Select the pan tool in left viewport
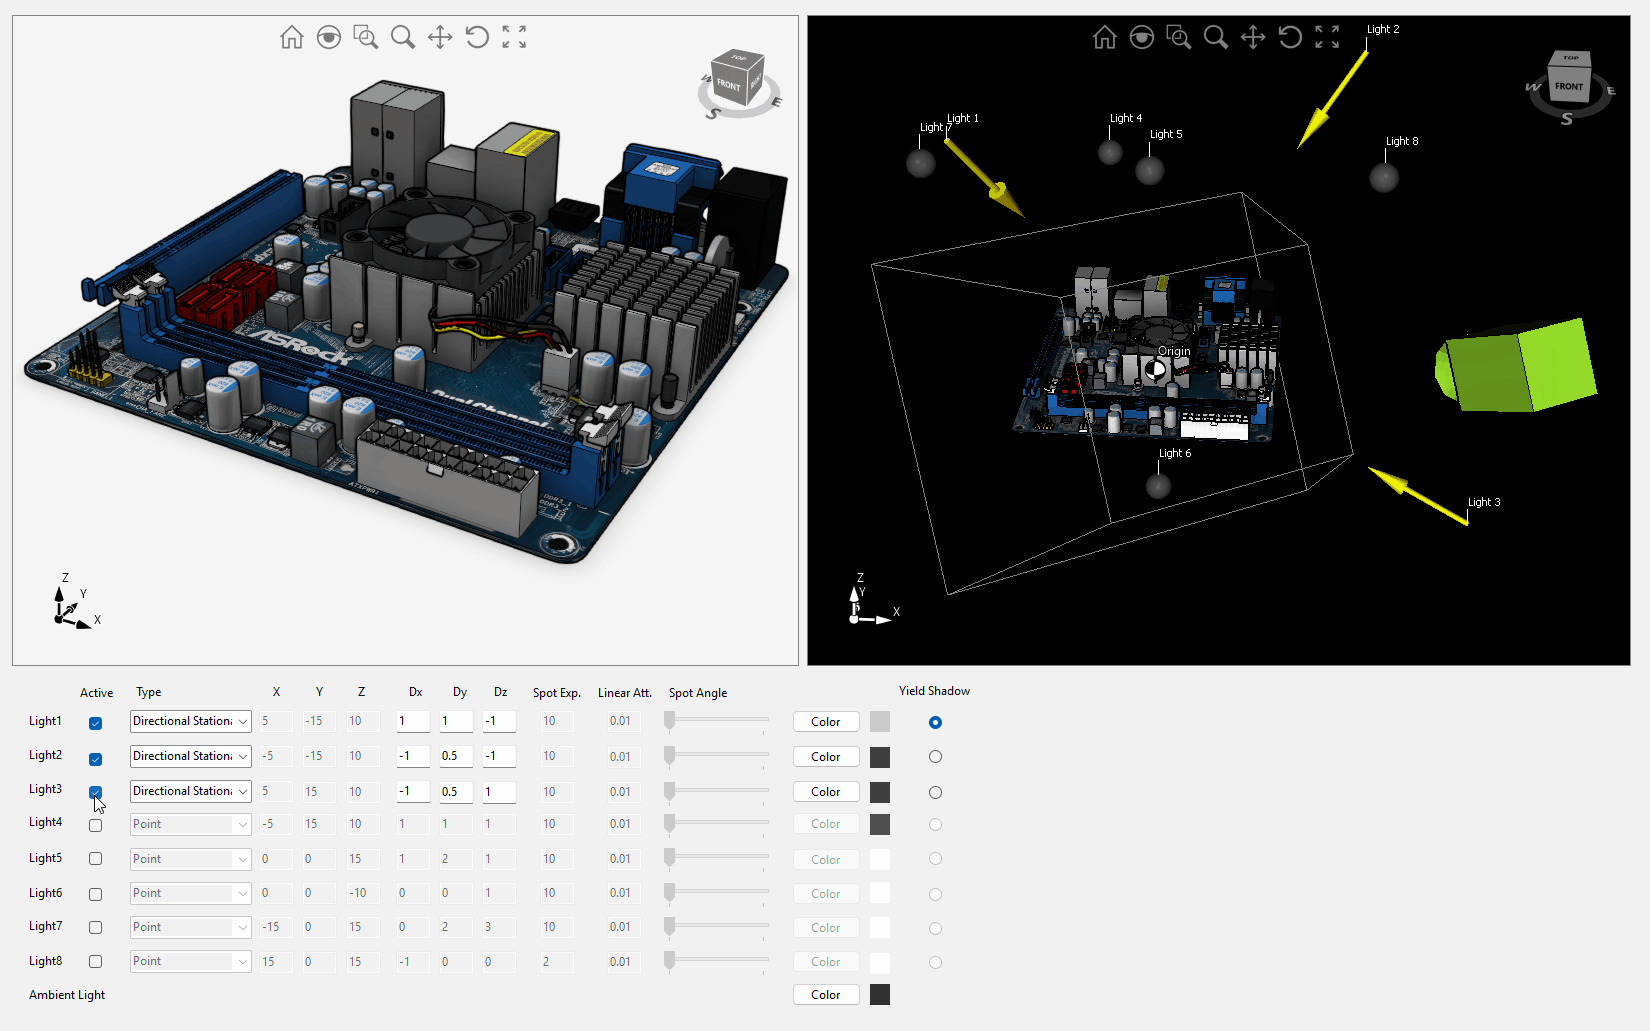Screen dimensions: 1650x1031 [x=440, y=38]
